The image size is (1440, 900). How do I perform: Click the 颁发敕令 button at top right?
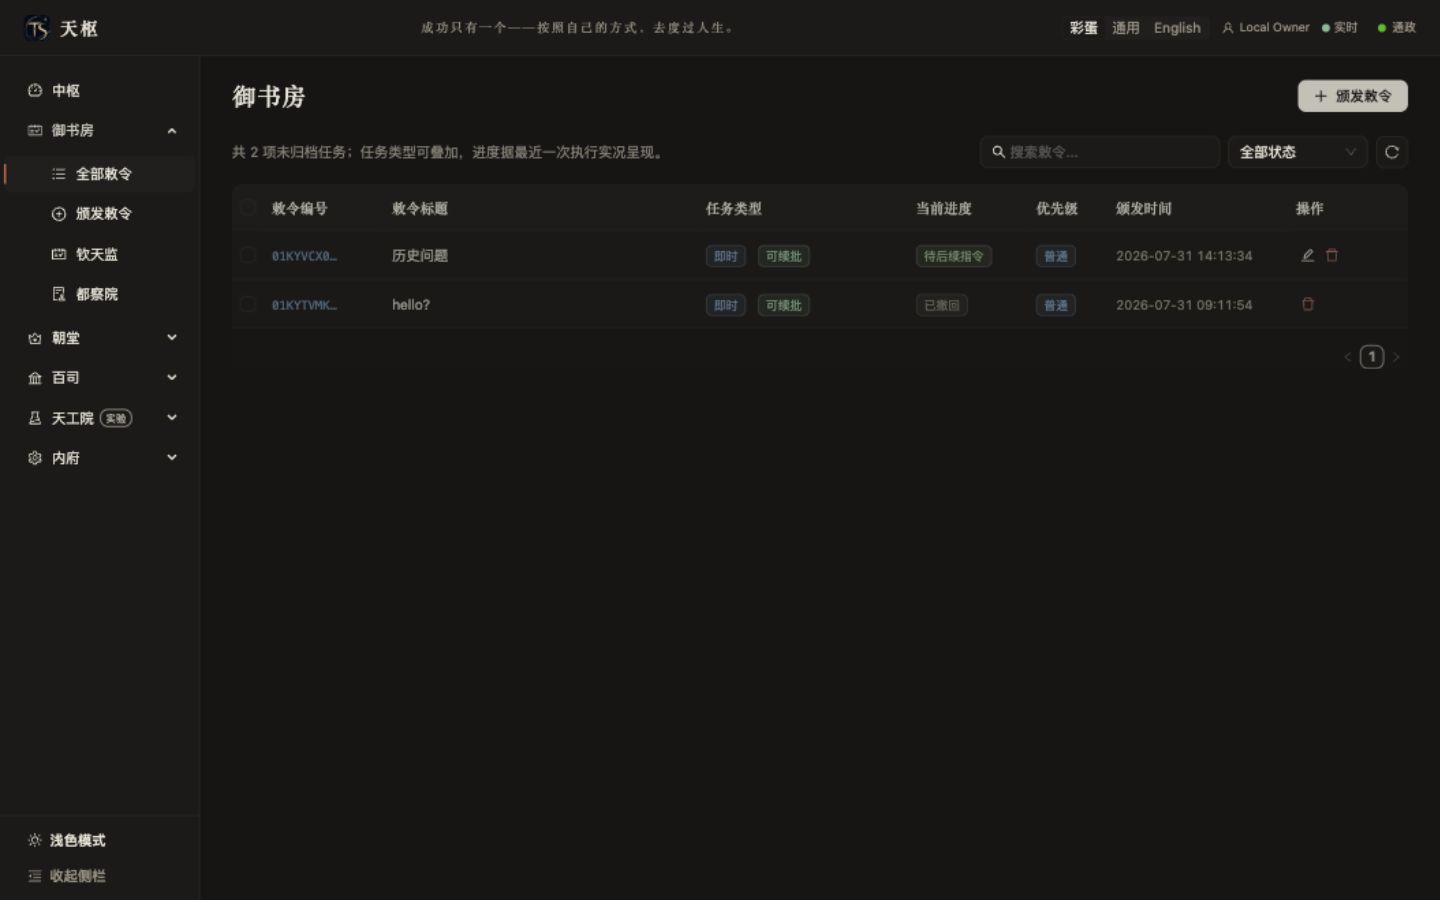point(1352,96)
